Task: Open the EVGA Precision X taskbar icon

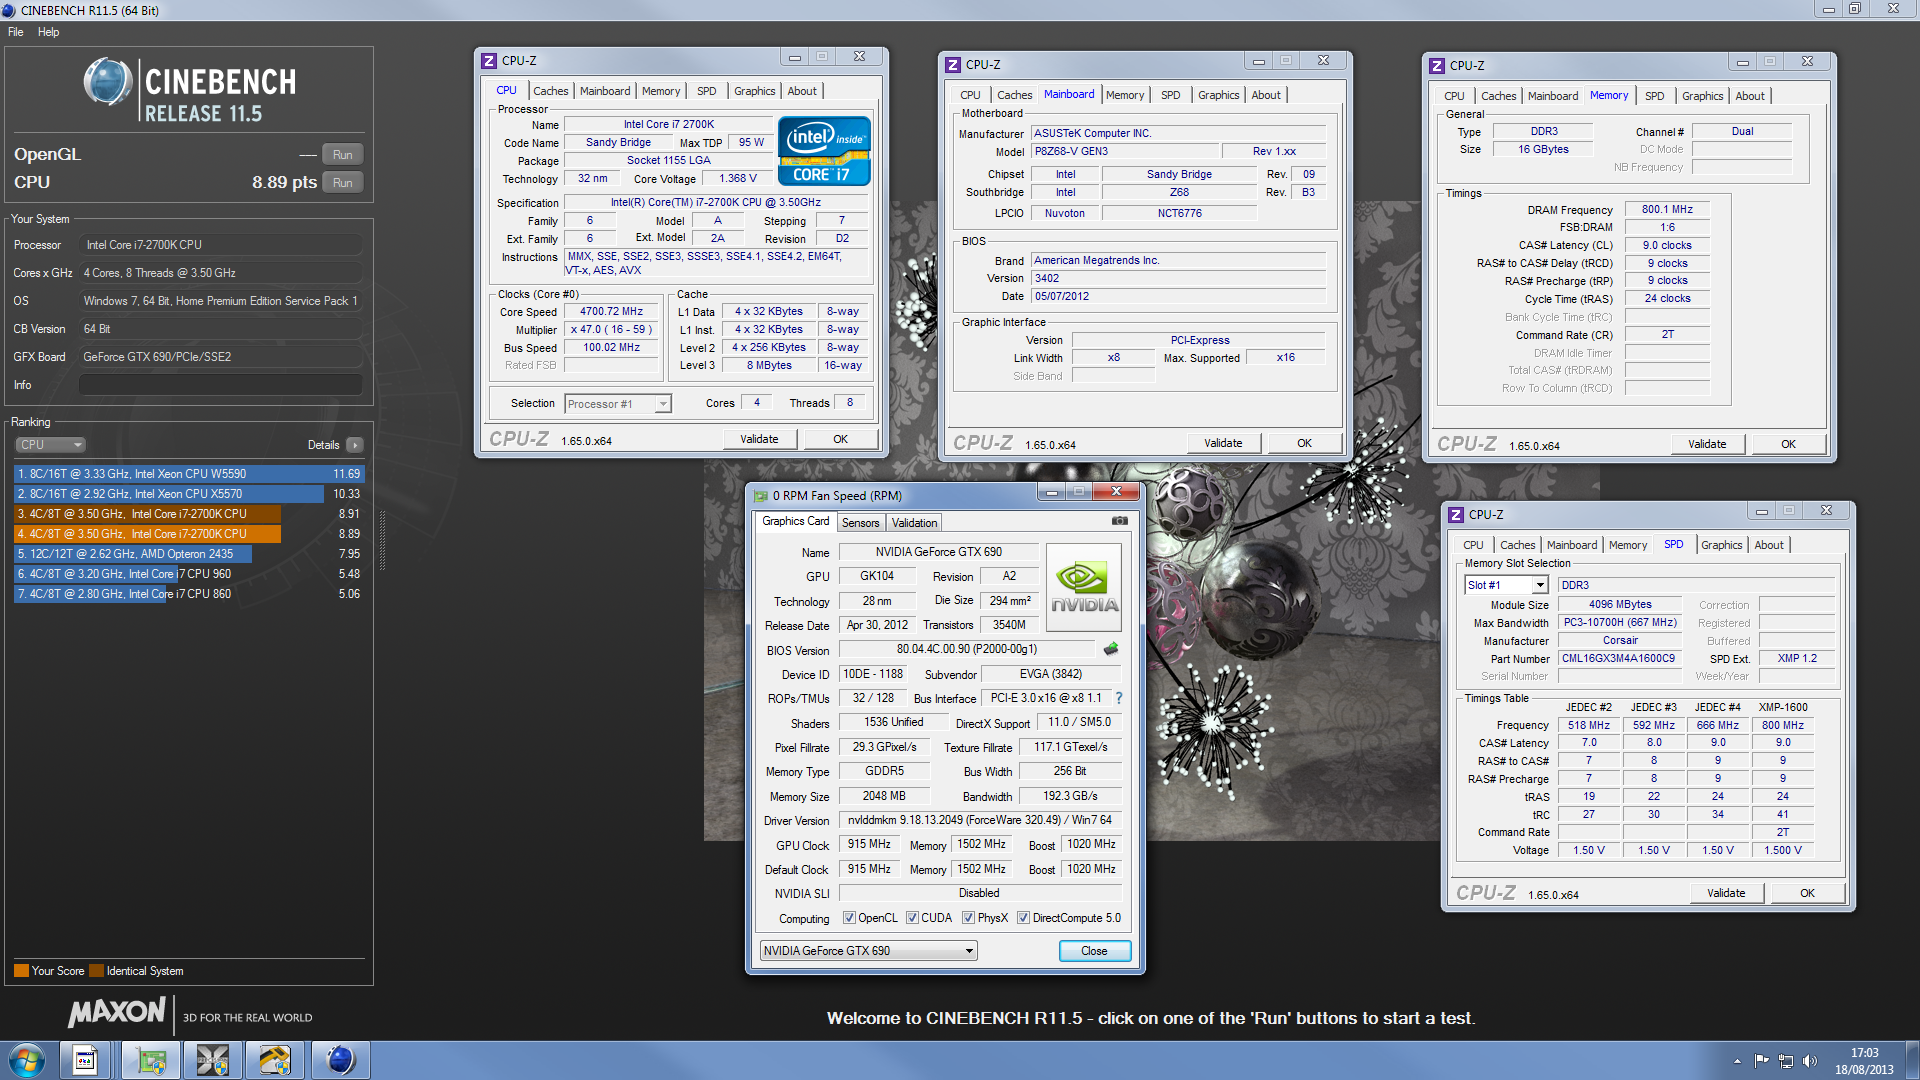Action: tap(213, 1060)
